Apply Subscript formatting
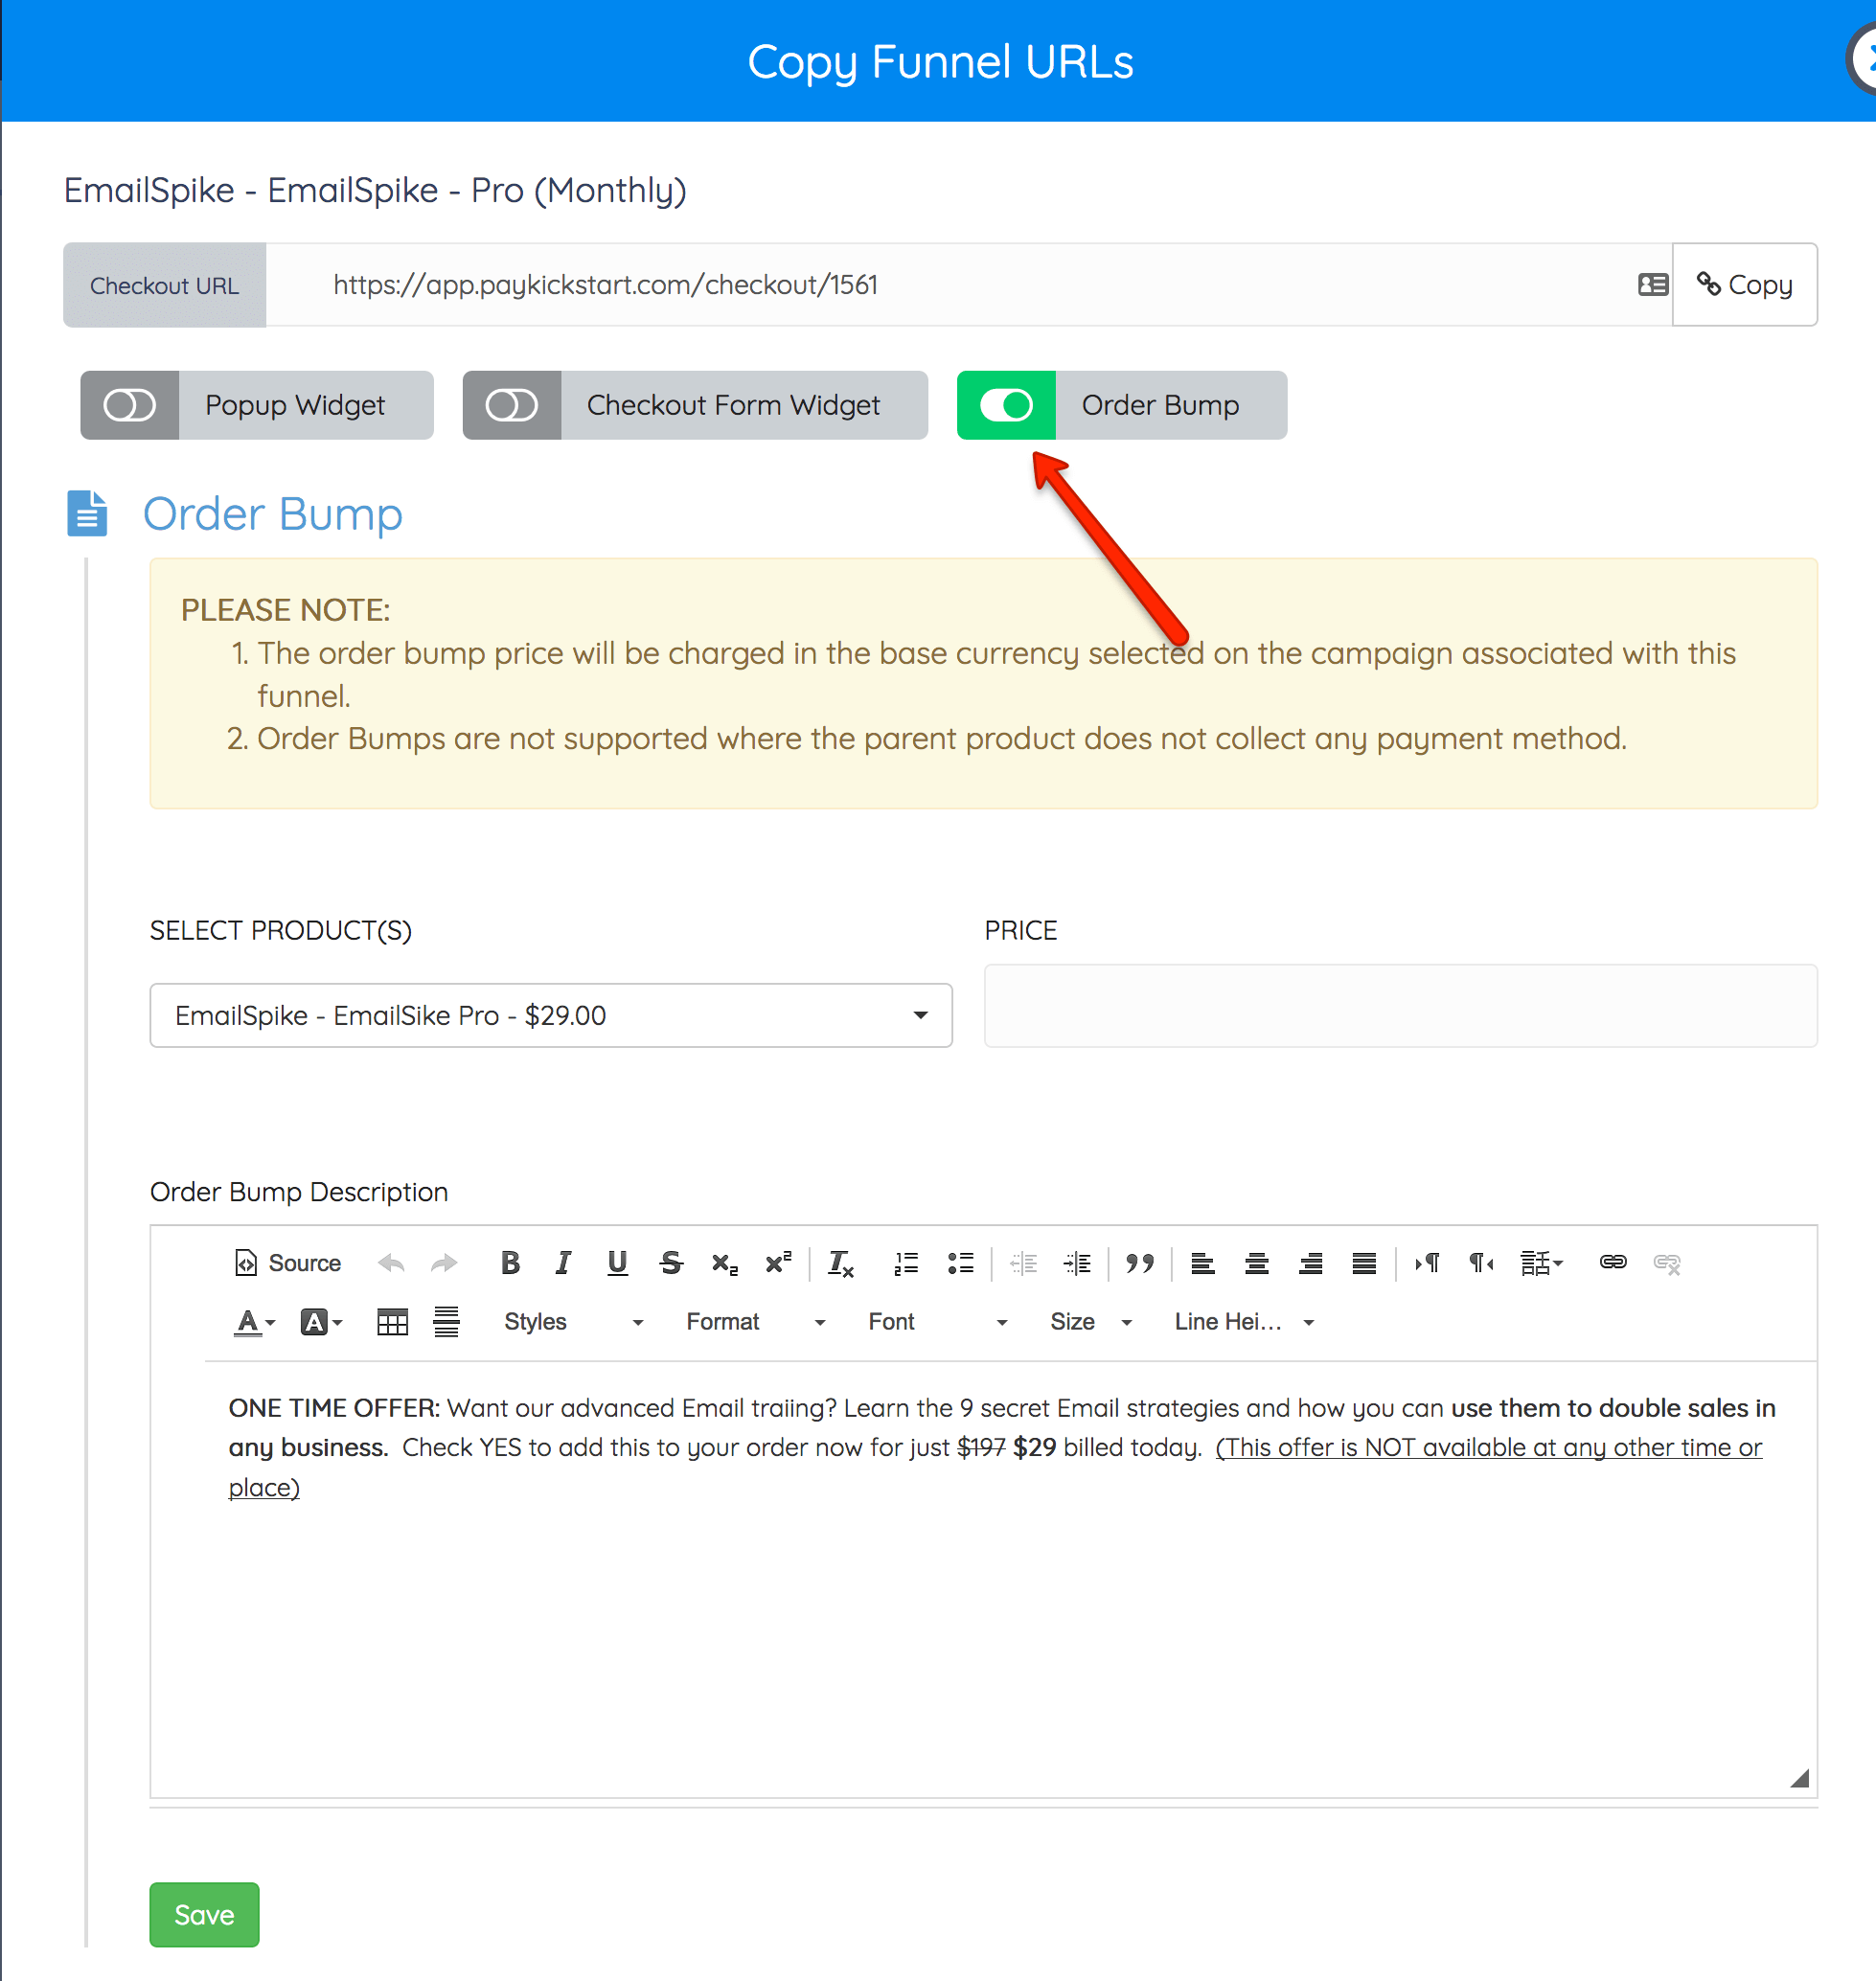Screen dimensions: 1876x1981 (725, 1263)
